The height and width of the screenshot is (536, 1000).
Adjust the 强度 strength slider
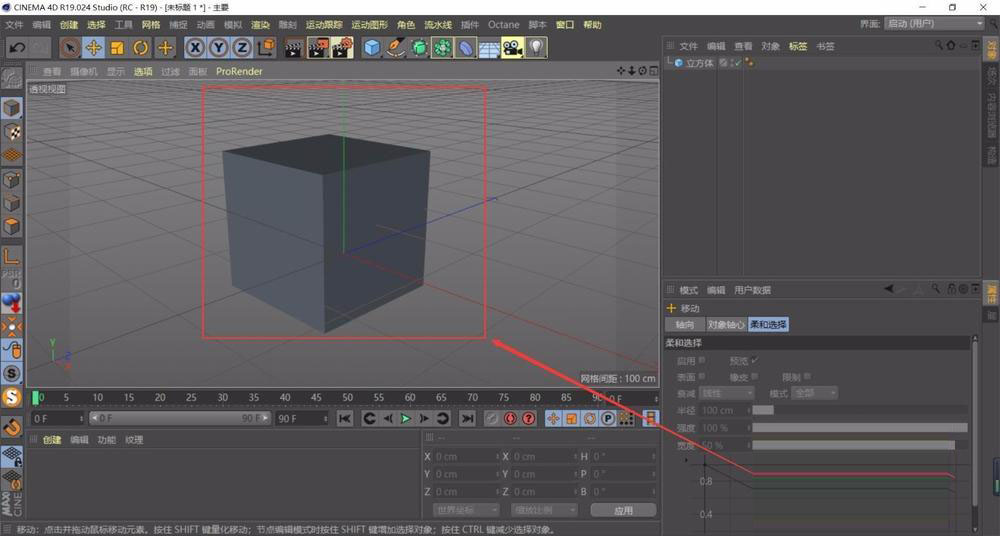[860, 428]
